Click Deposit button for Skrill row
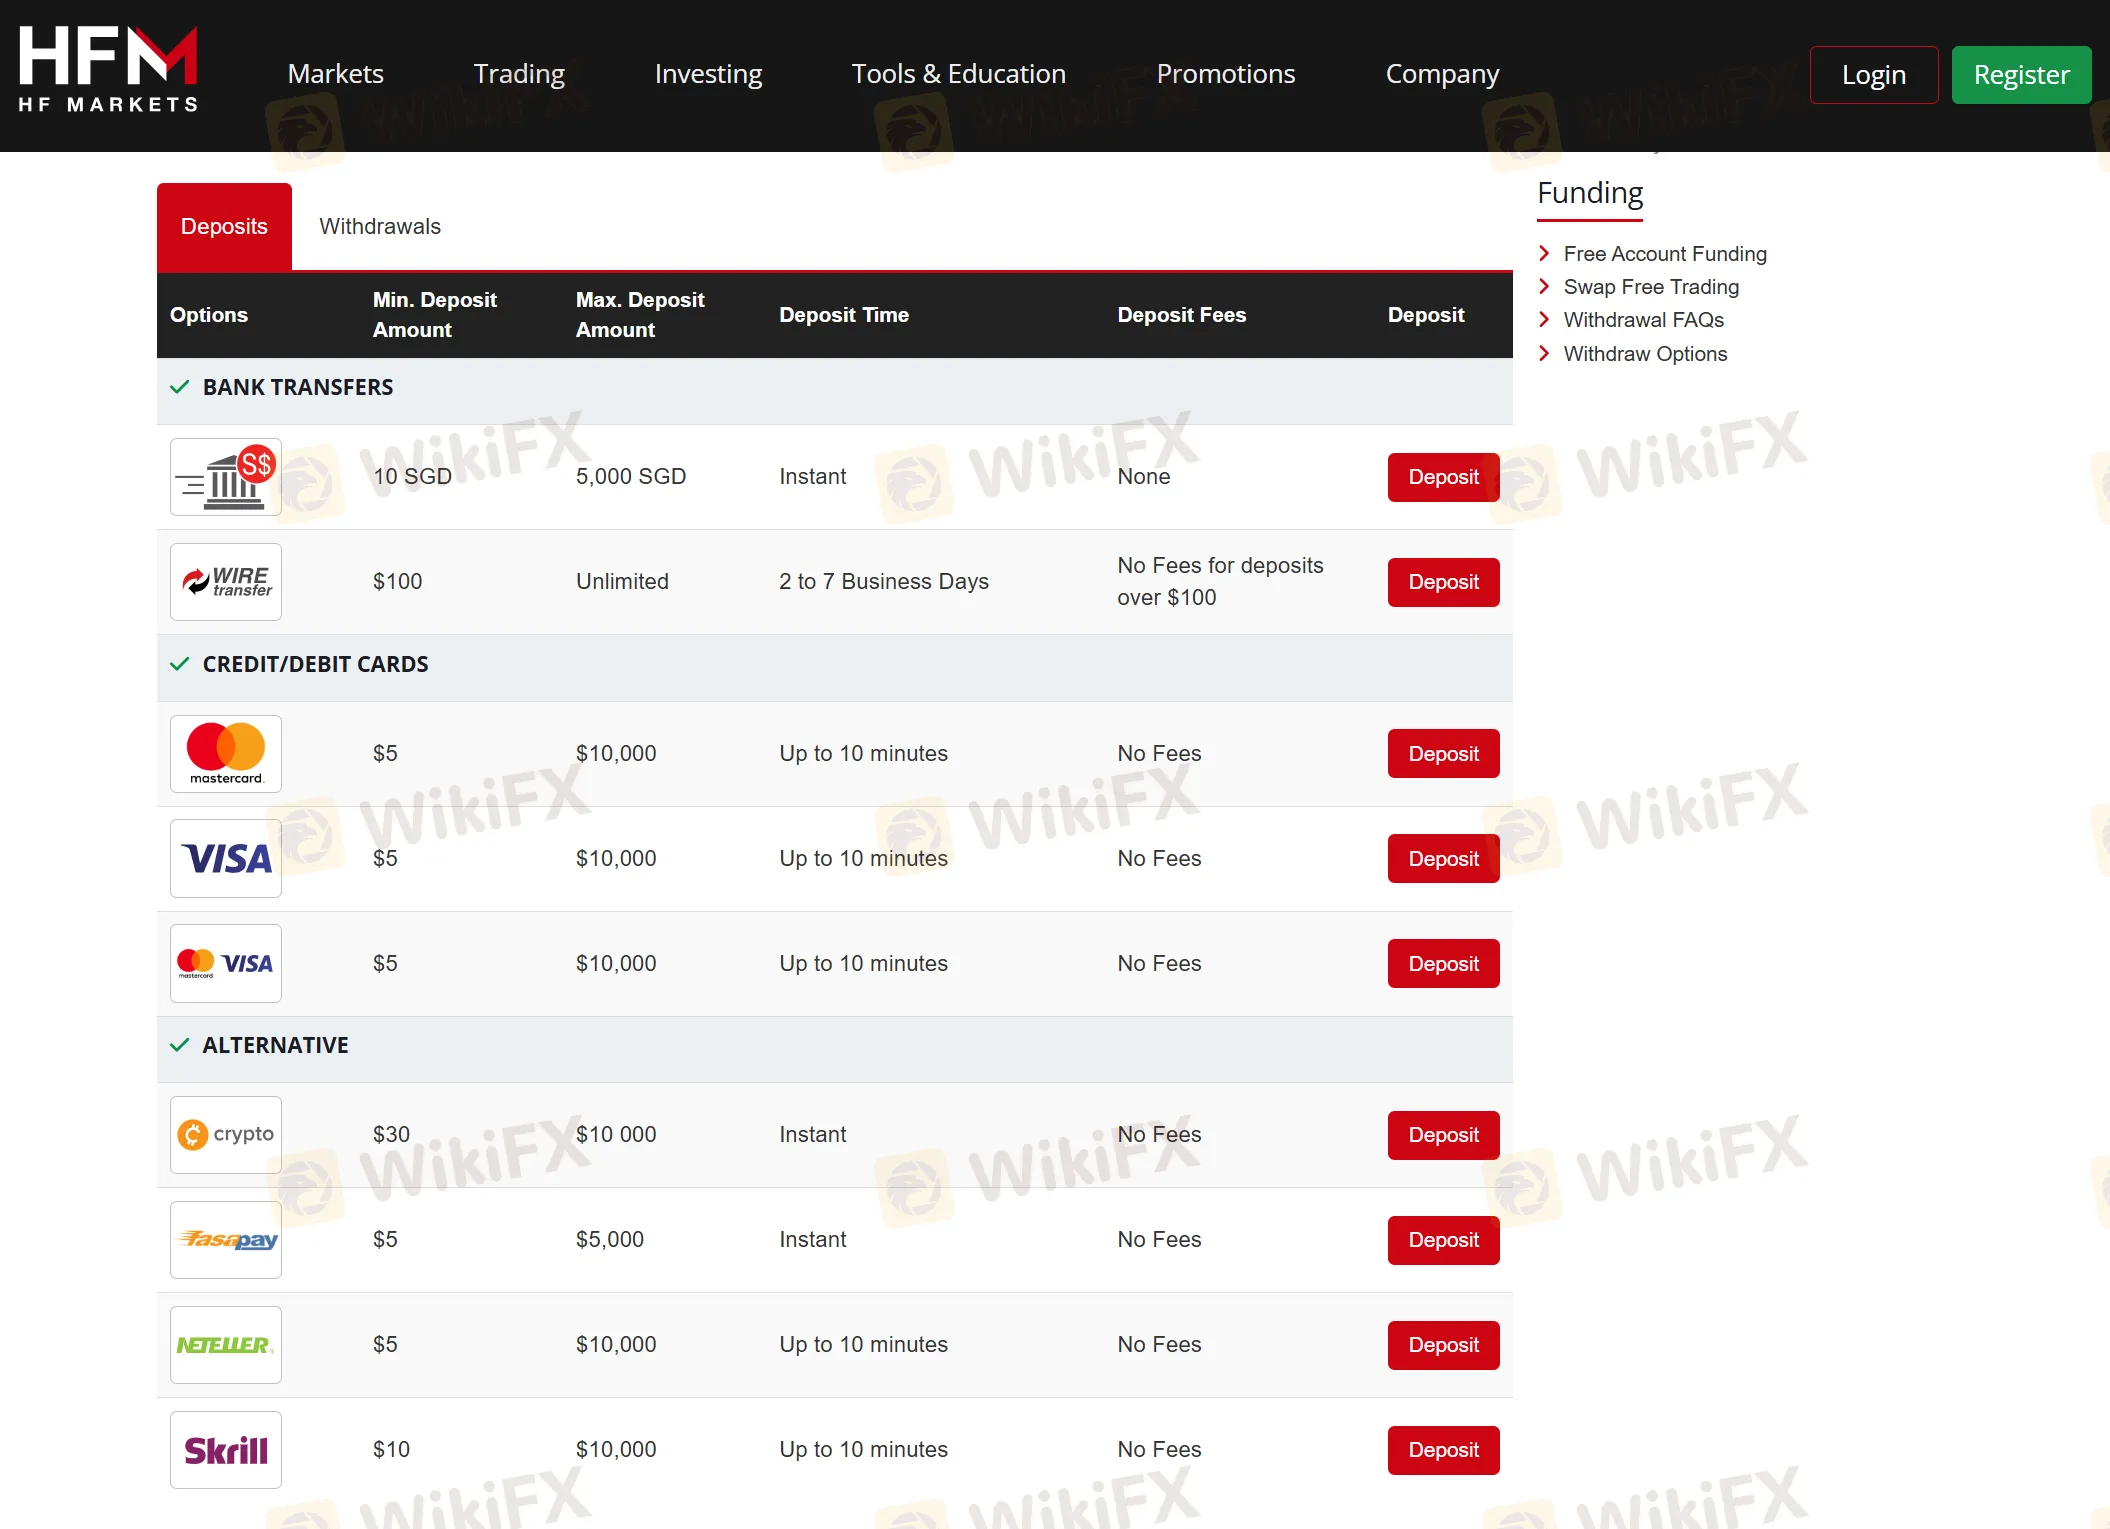 (1443, 1450)
